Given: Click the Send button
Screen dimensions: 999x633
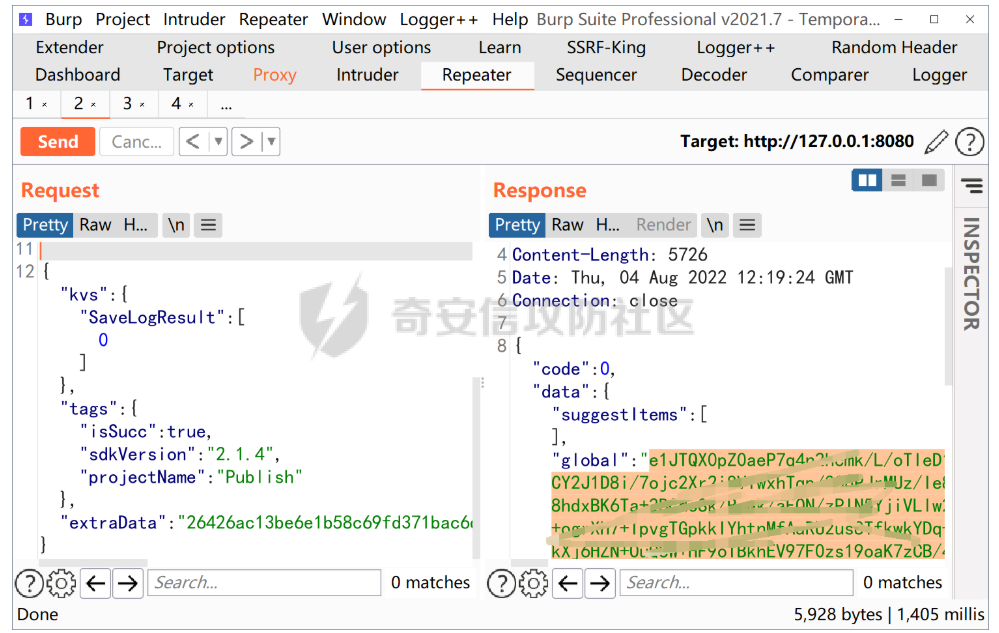Looking at the screenshot, I should click(58, 141).
